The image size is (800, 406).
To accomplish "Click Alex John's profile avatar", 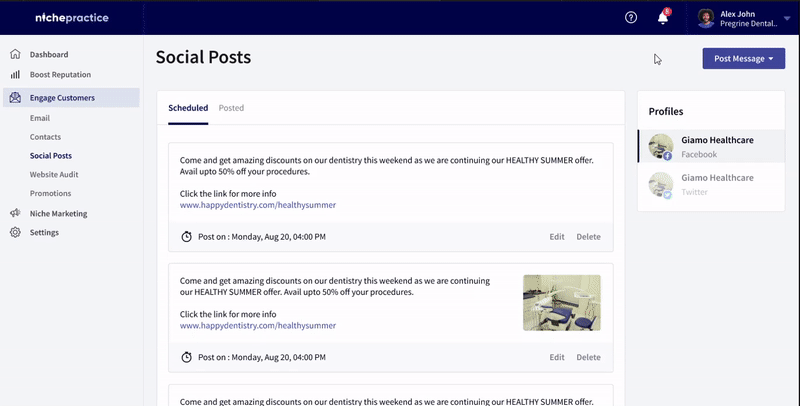I will [706, 18].
